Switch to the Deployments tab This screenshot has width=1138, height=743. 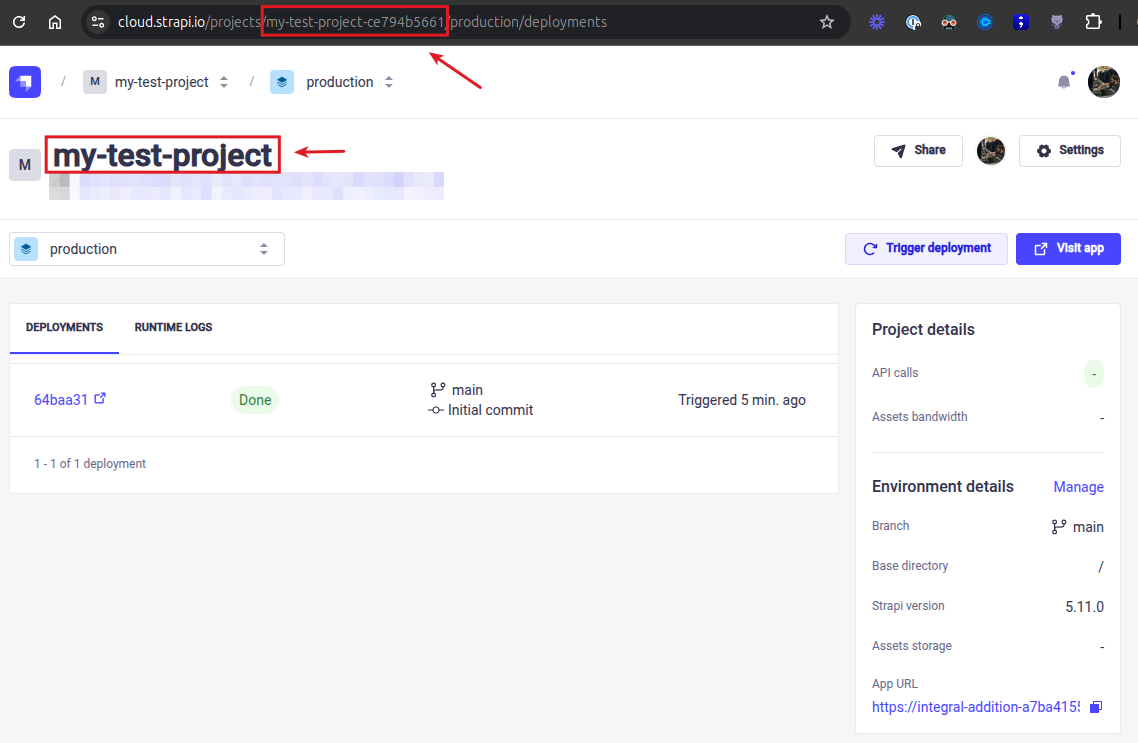pyautogui.click(x=65, y=328)
